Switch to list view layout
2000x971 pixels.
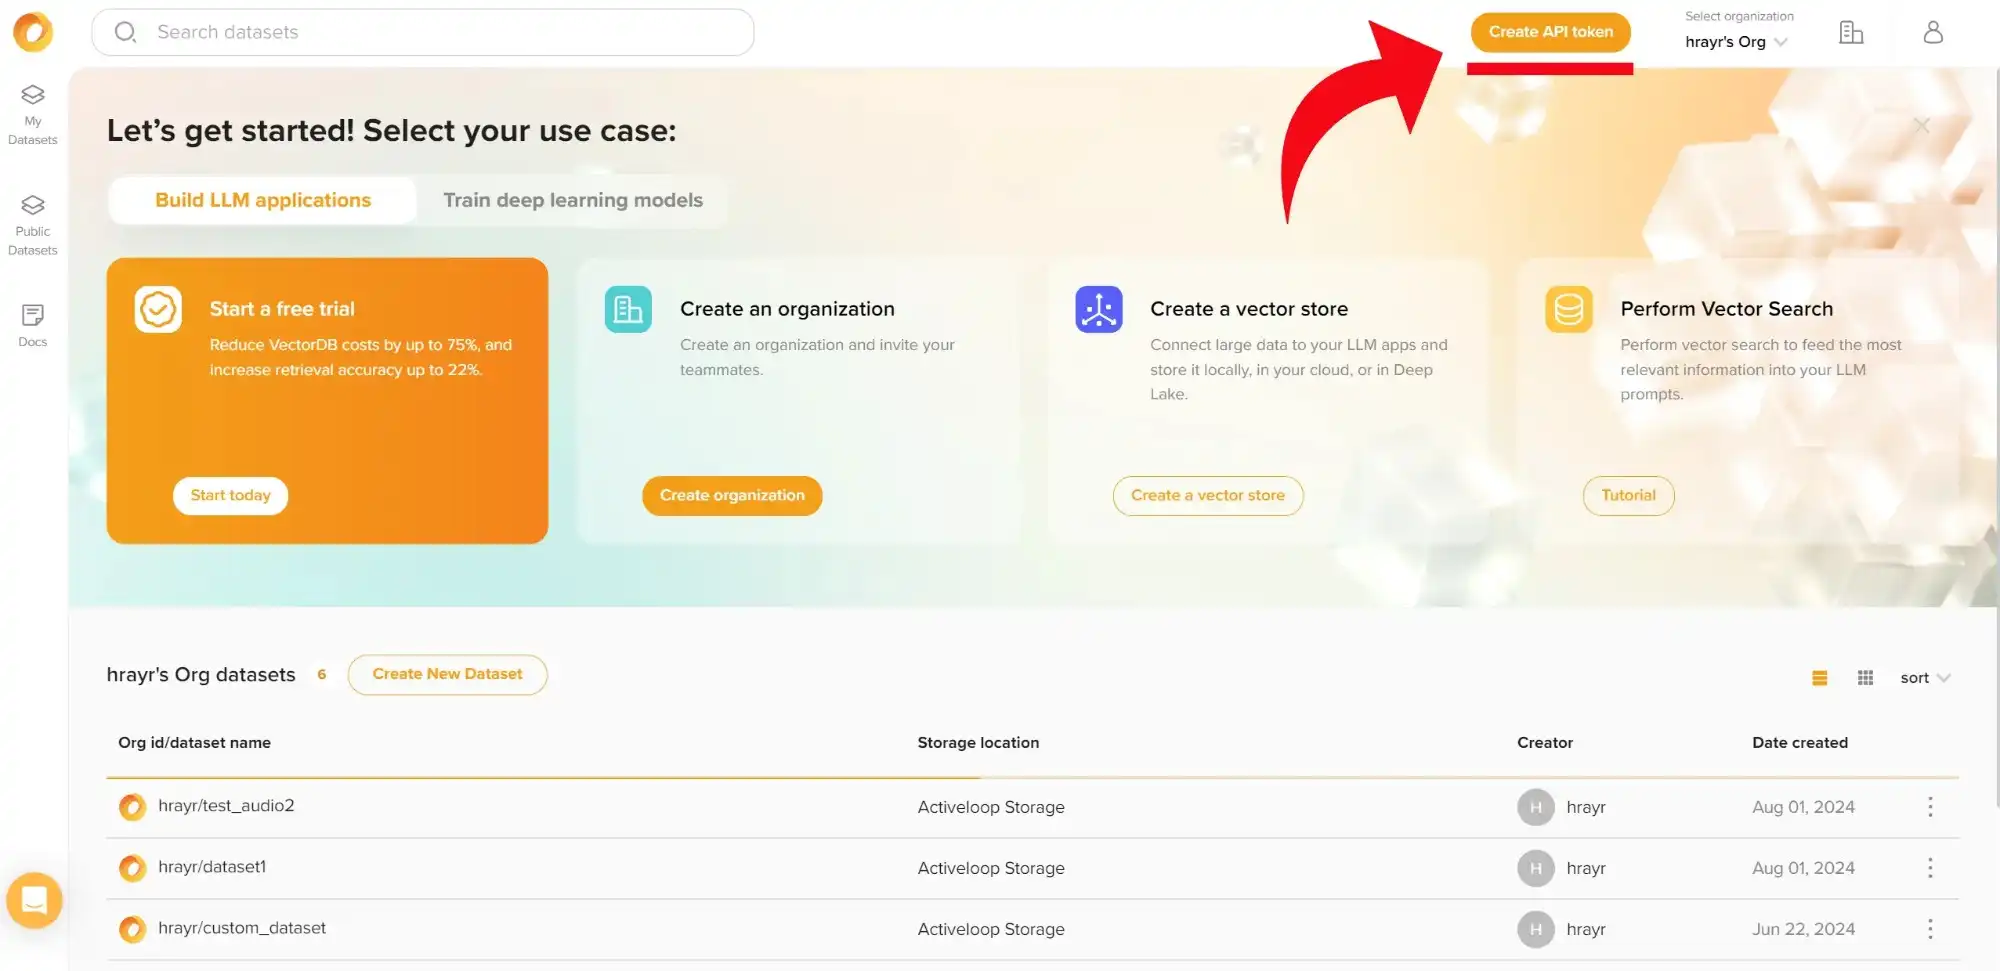point(1819,678)
